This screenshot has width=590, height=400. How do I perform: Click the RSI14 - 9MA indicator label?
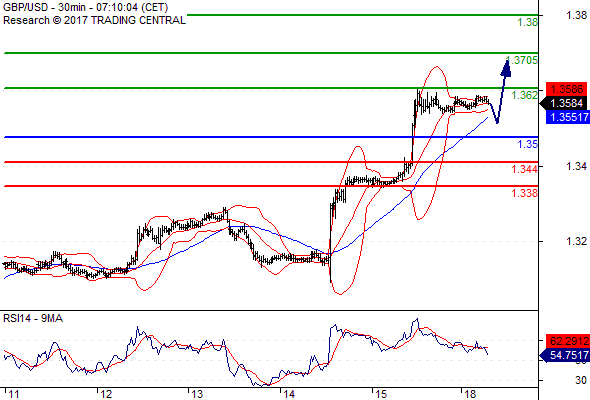pos(33,318)
